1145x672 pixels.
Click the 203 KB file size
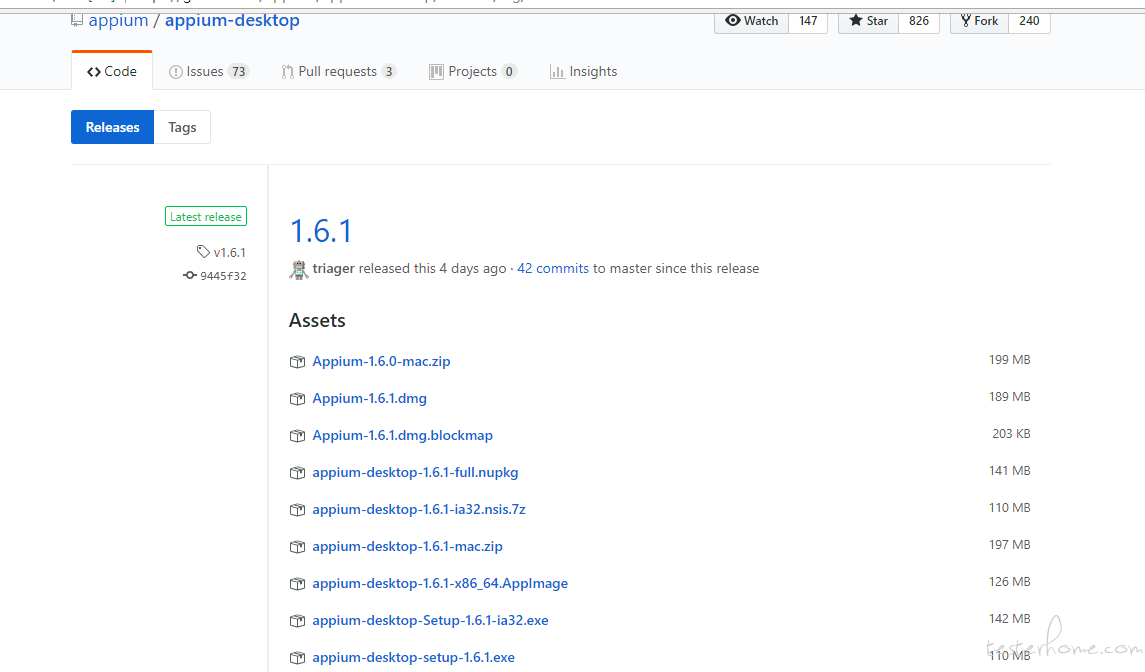tap(1011, 434)
